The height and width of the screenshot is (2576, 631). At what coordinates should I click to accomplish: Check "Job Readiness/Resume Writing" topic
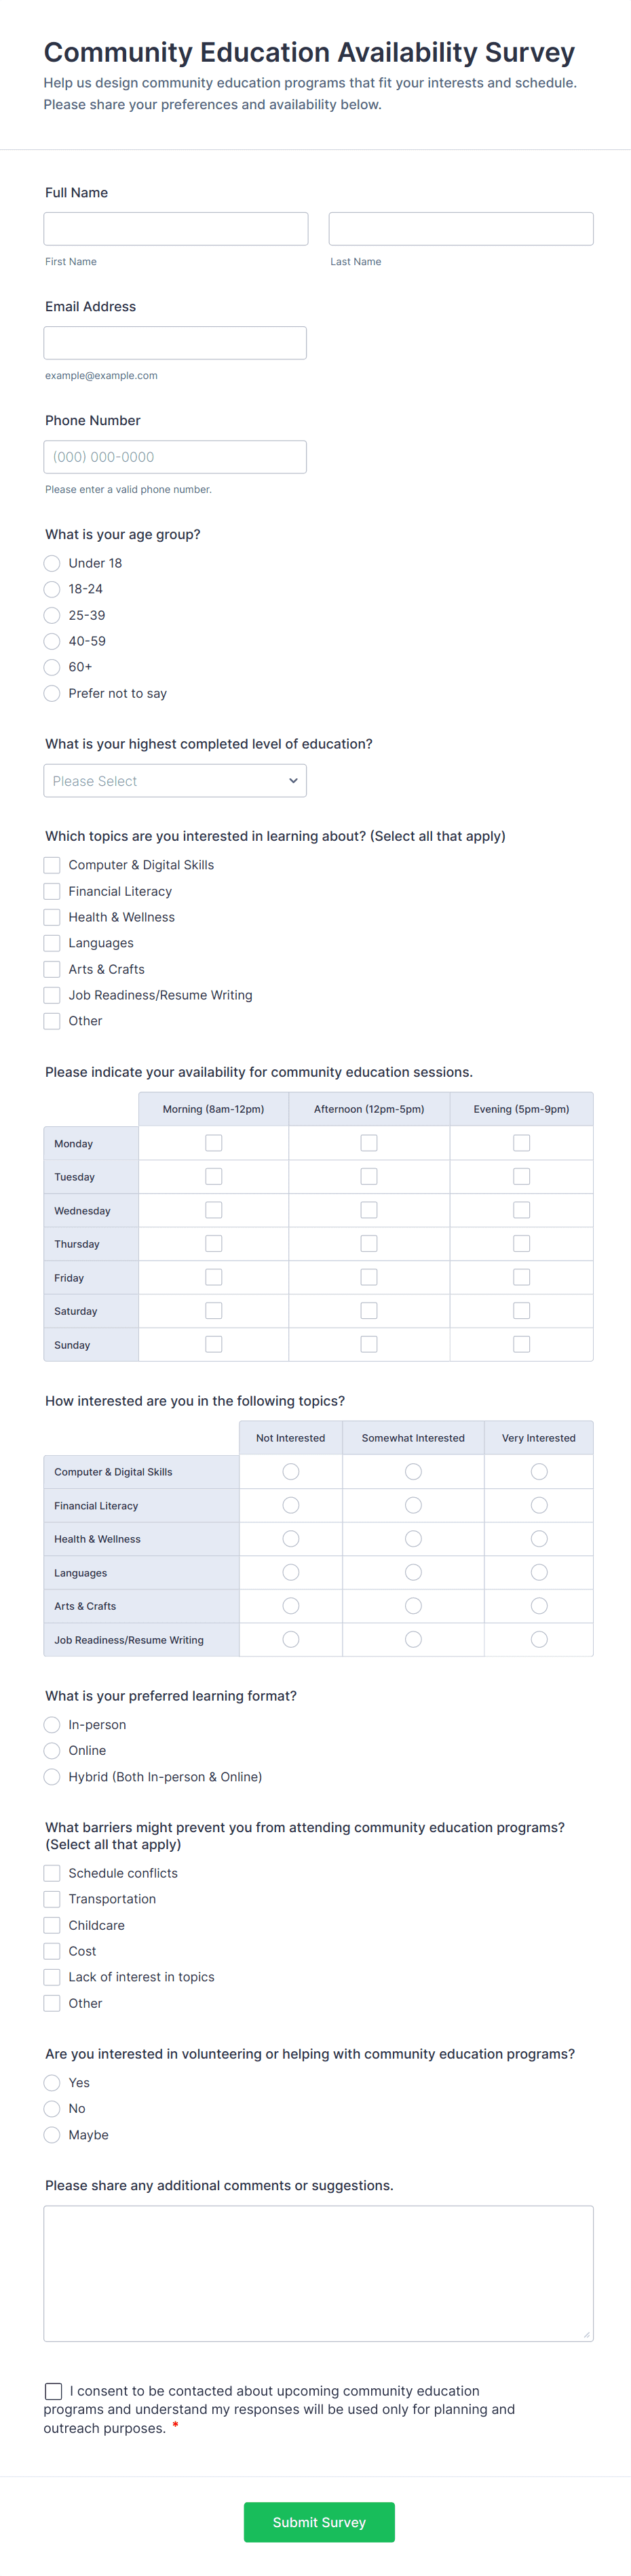point(52,994)
